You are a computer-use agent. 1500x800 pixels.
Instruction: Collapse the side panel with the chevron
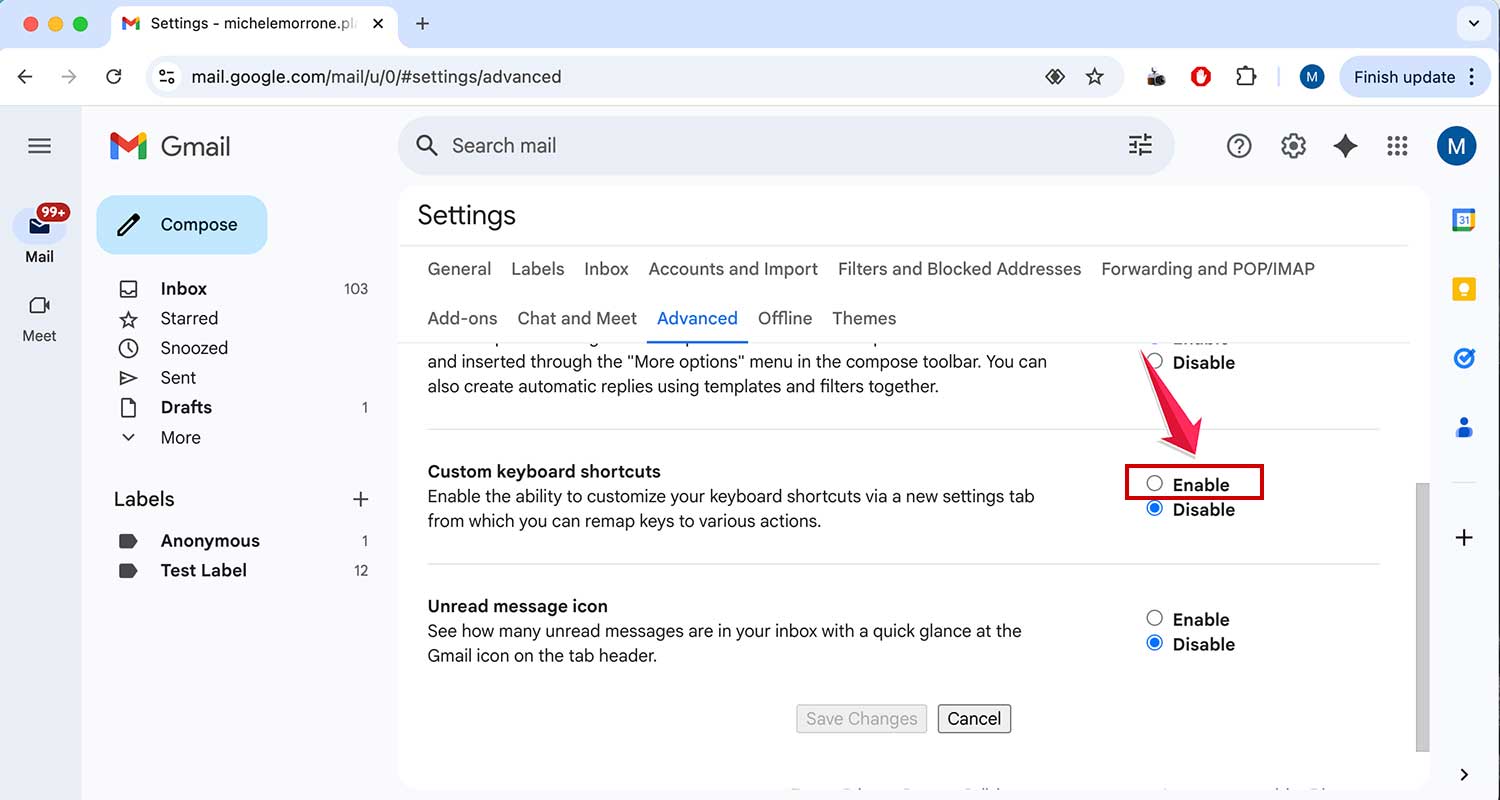click(1463, 773)
